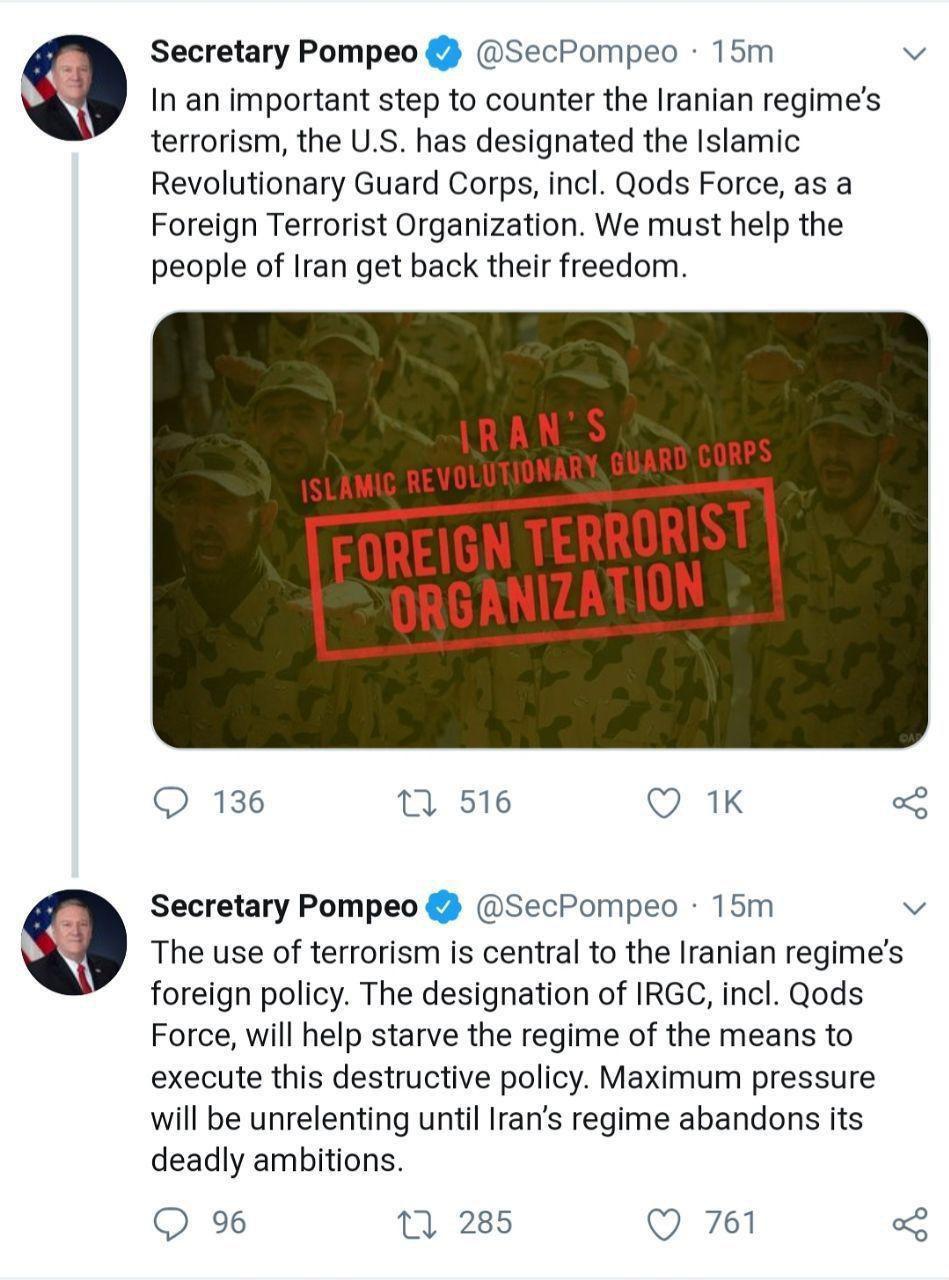Like the second tweet with 761 likes
The width and height of the screenshot is (949, 1280).
pyautogui.click(x=664, y=1224)
